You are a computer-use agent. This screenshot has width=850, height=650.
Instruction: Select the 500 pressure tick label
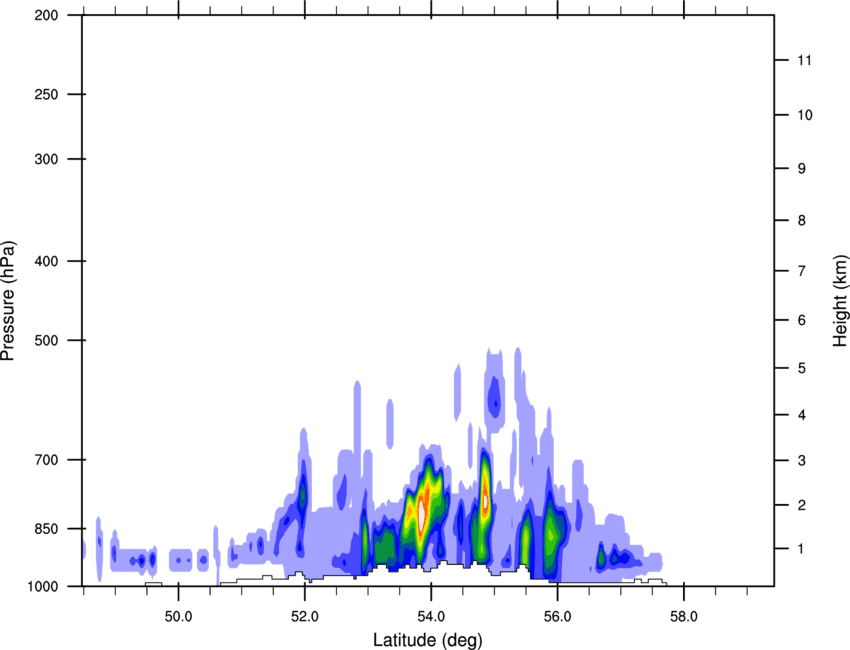[46, 340]
